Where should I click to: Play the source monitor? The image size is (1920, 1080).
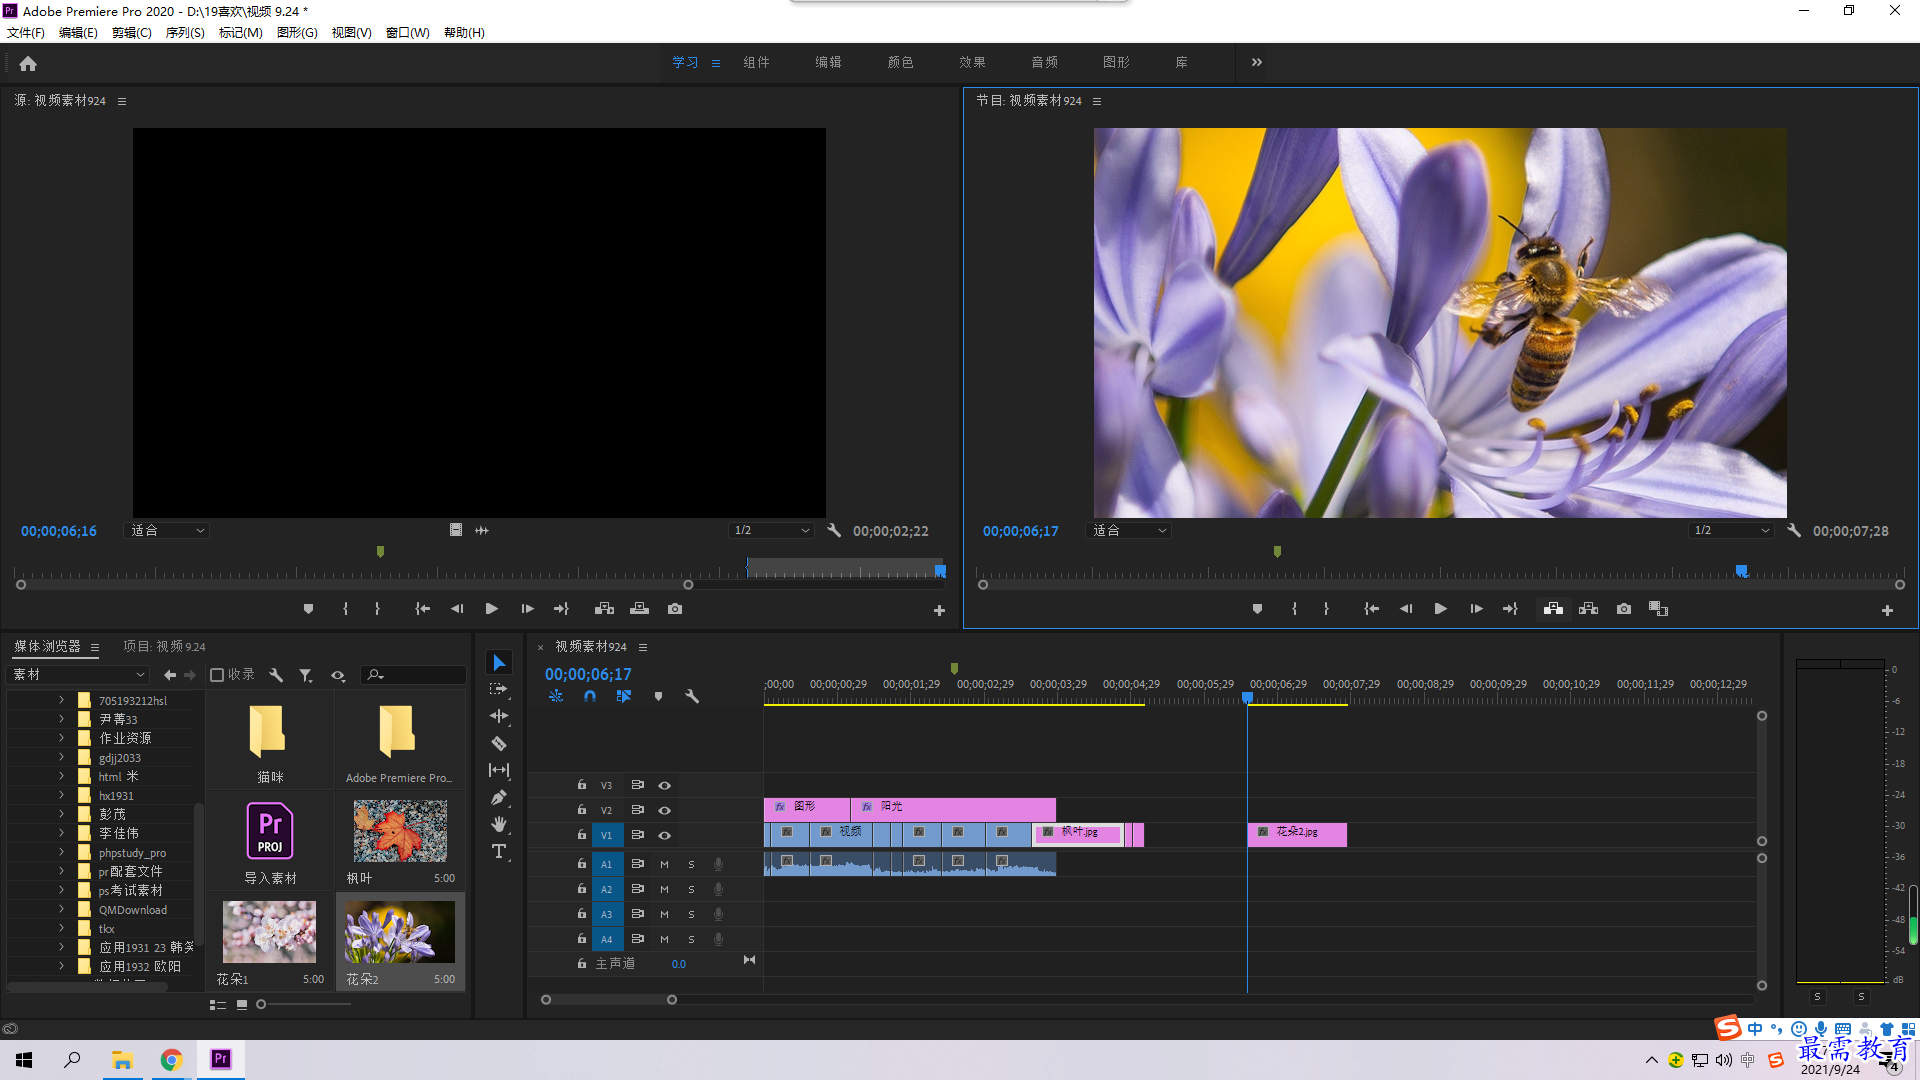click(492, 609)
